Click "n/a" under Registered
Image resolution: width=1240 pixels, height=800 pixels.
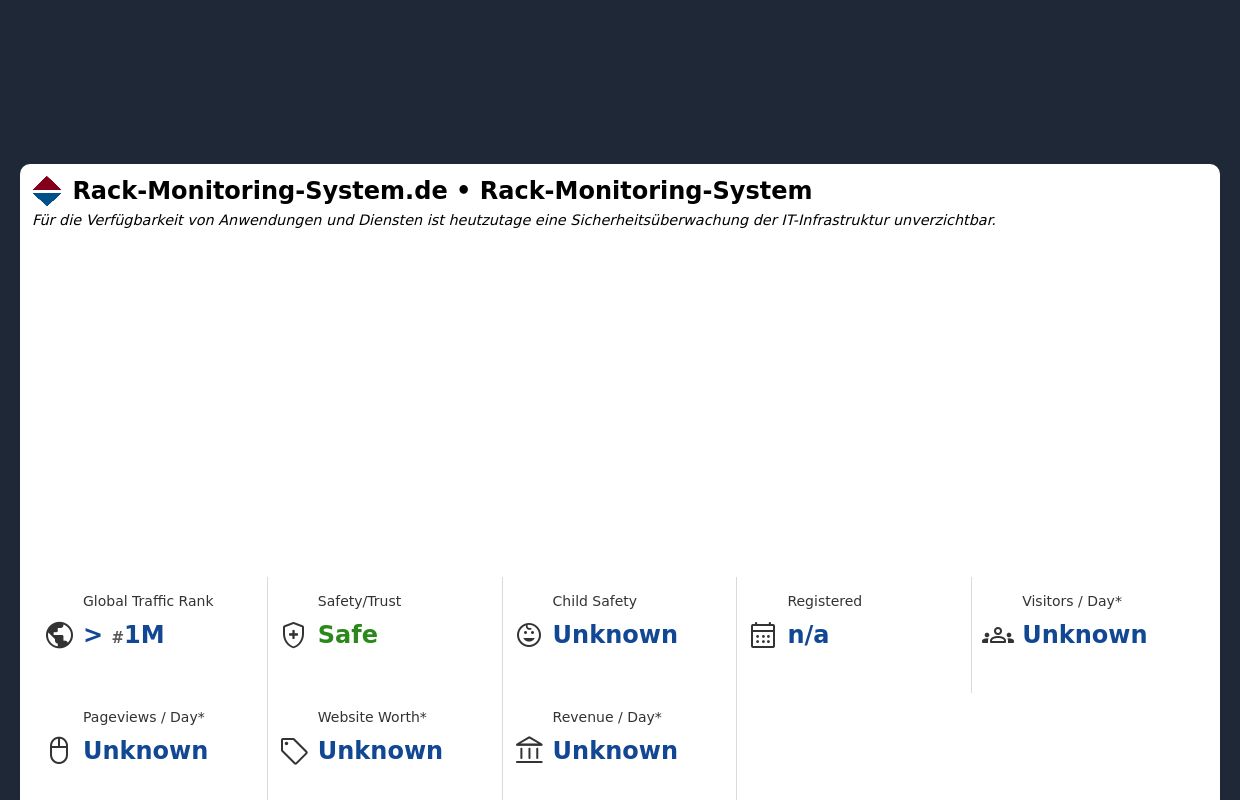(x=808, y=634)
